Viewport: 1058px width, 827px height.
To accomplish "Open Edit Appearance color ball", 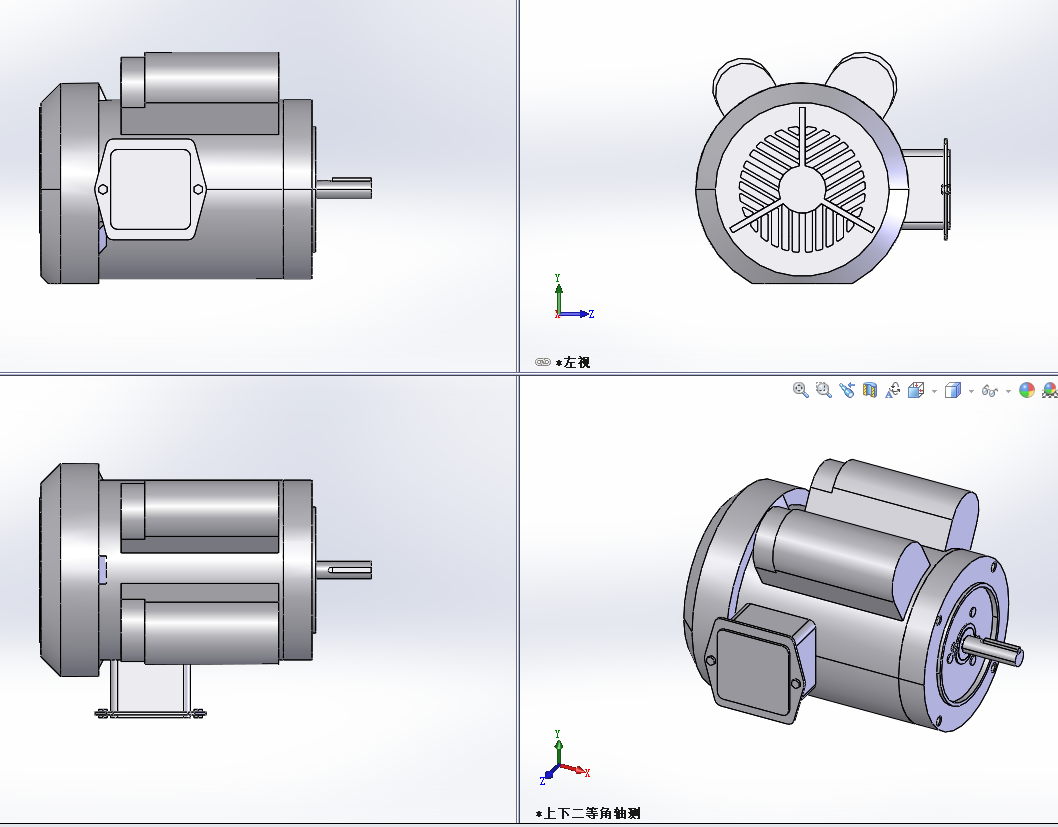I will pos(1026,390).
